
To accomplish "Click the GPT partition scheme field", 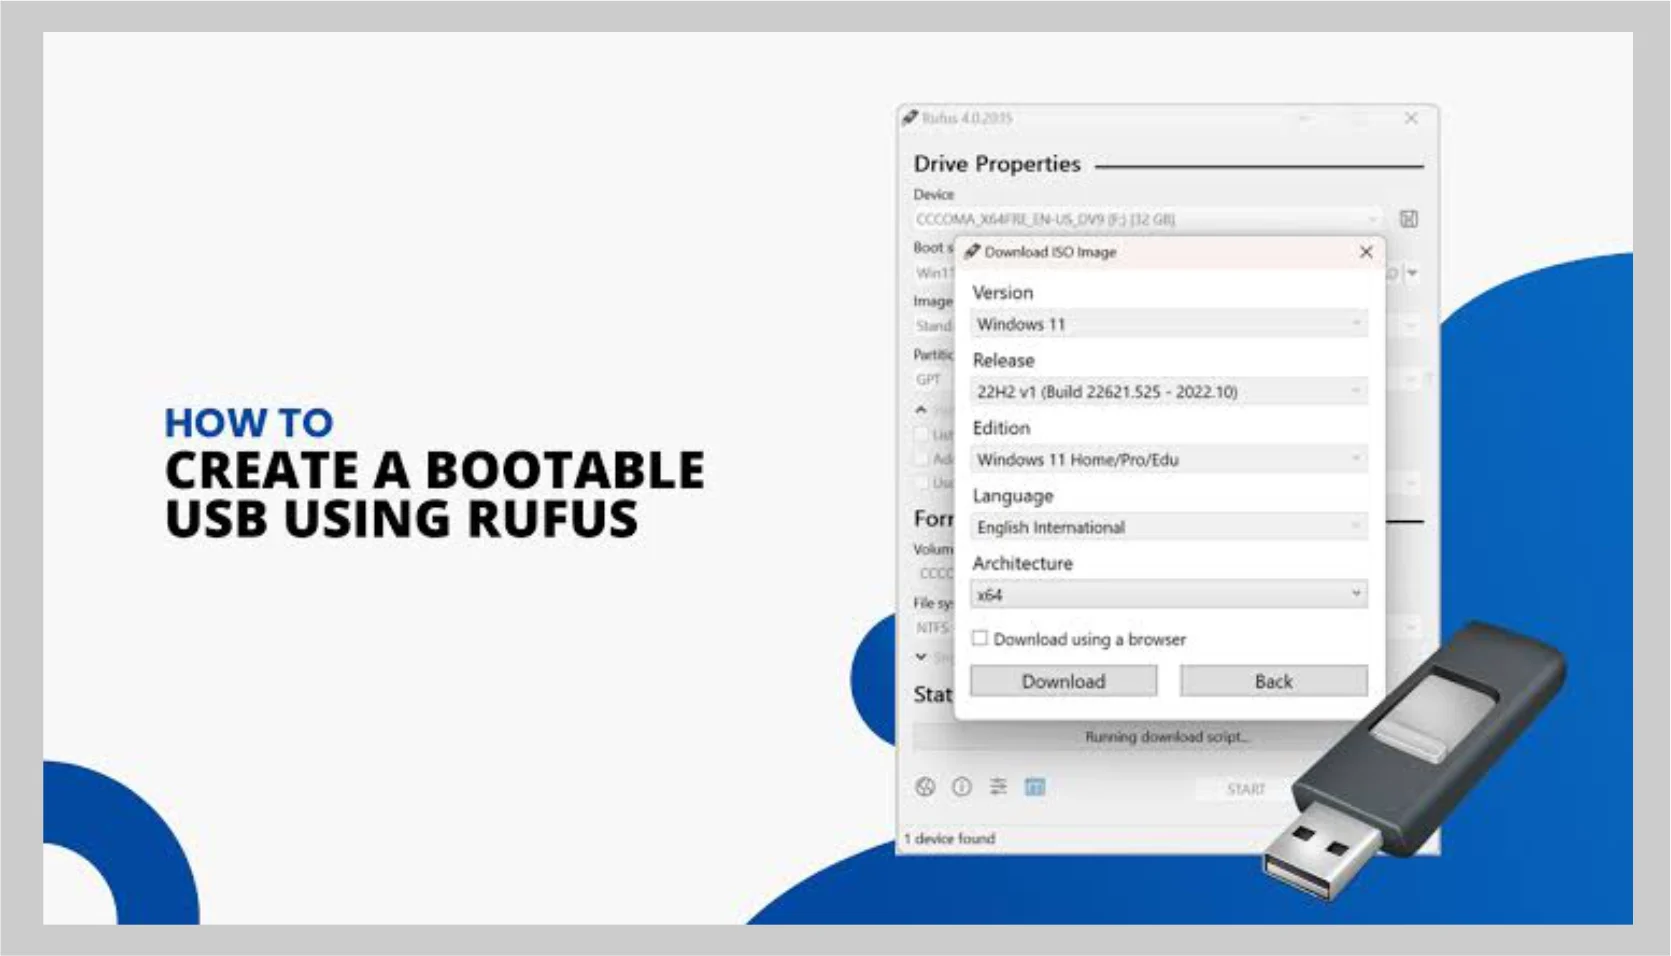I will [933, 379].
